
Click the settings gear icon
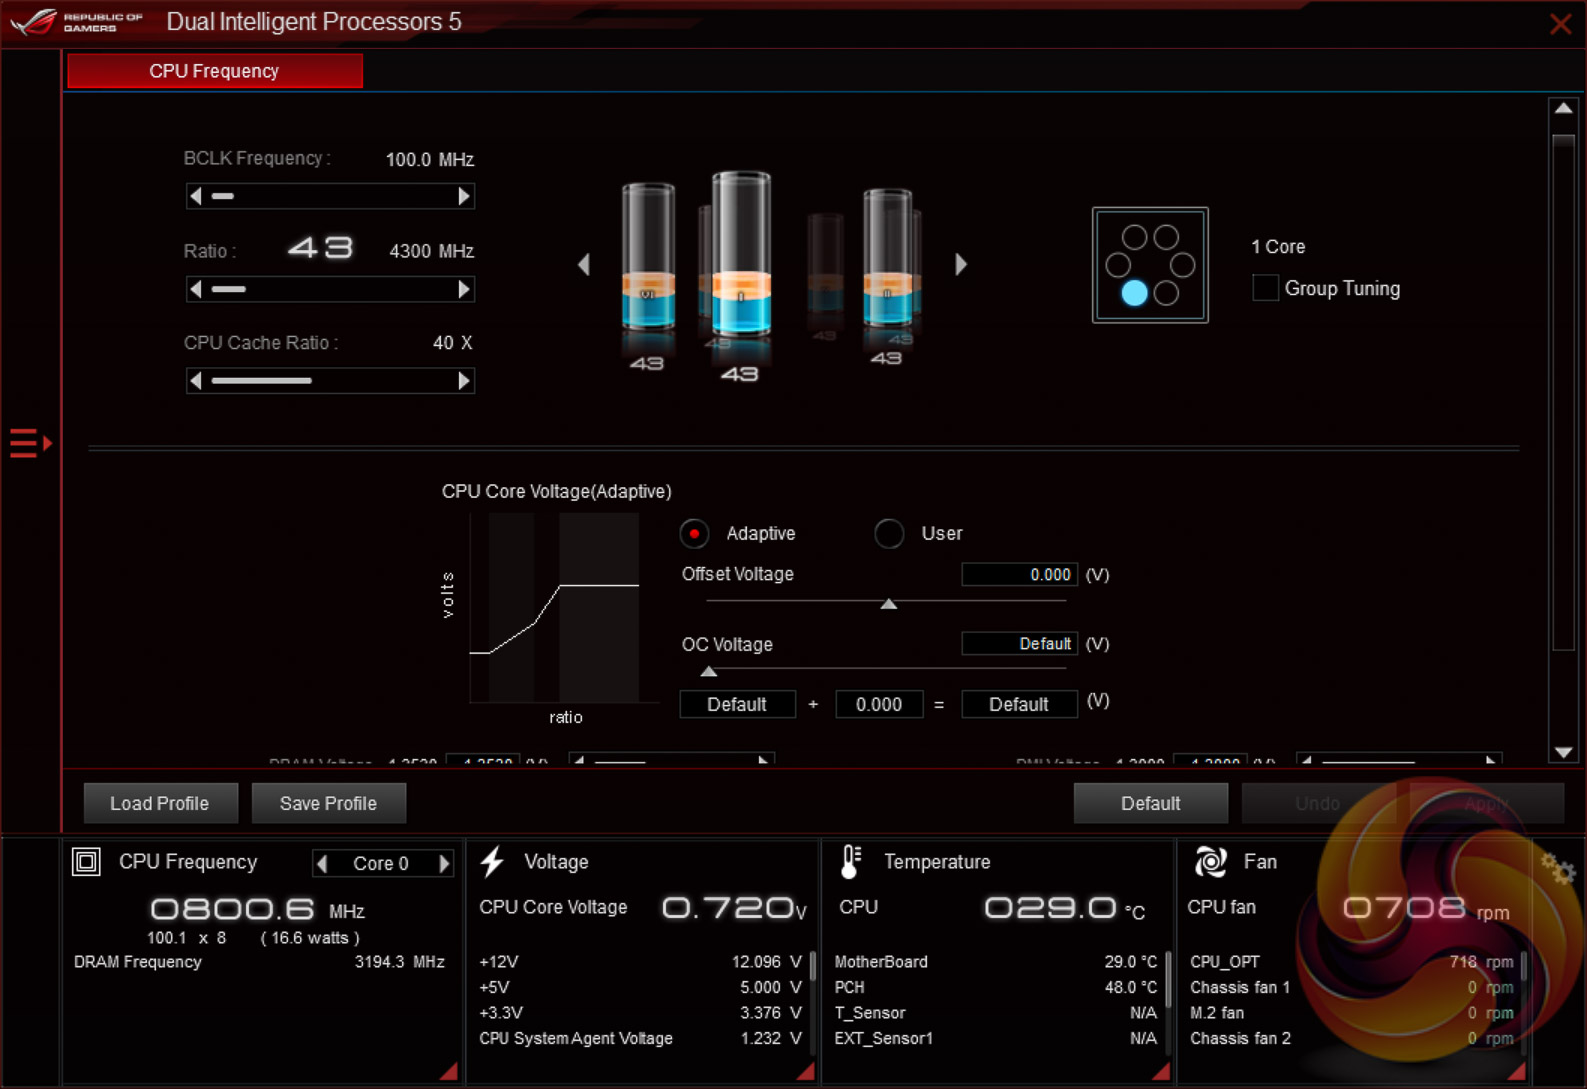(x=1557, y=869)
